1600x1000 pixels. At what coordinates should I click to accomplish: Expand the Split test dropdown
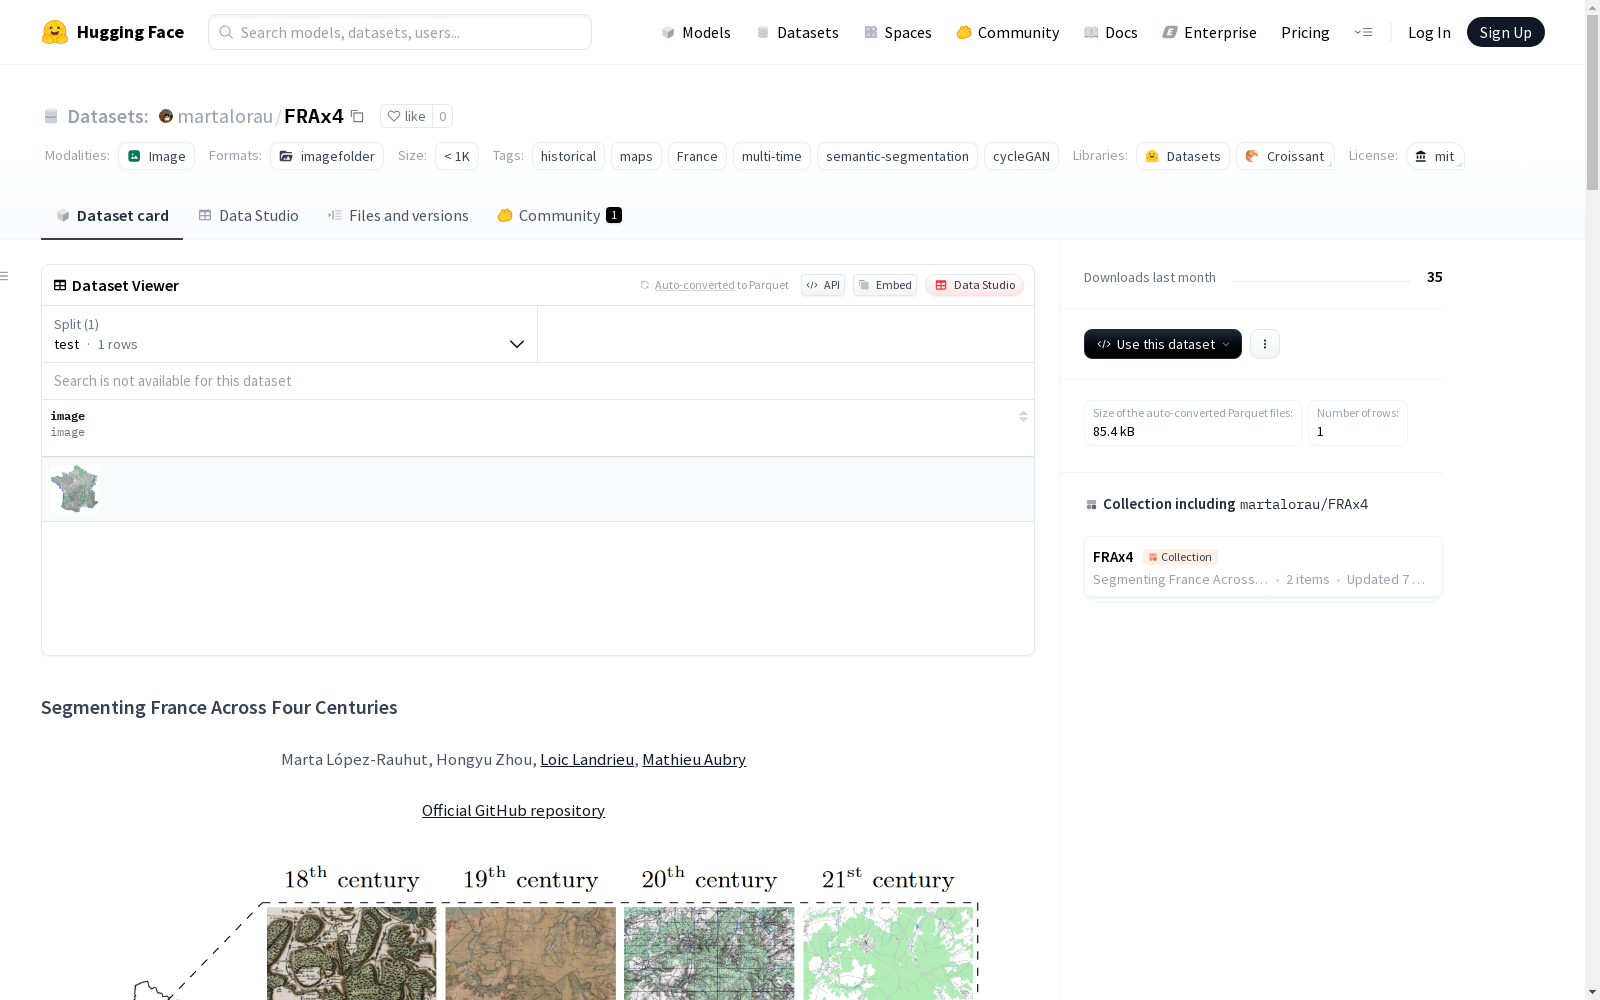tap(290, 334)
